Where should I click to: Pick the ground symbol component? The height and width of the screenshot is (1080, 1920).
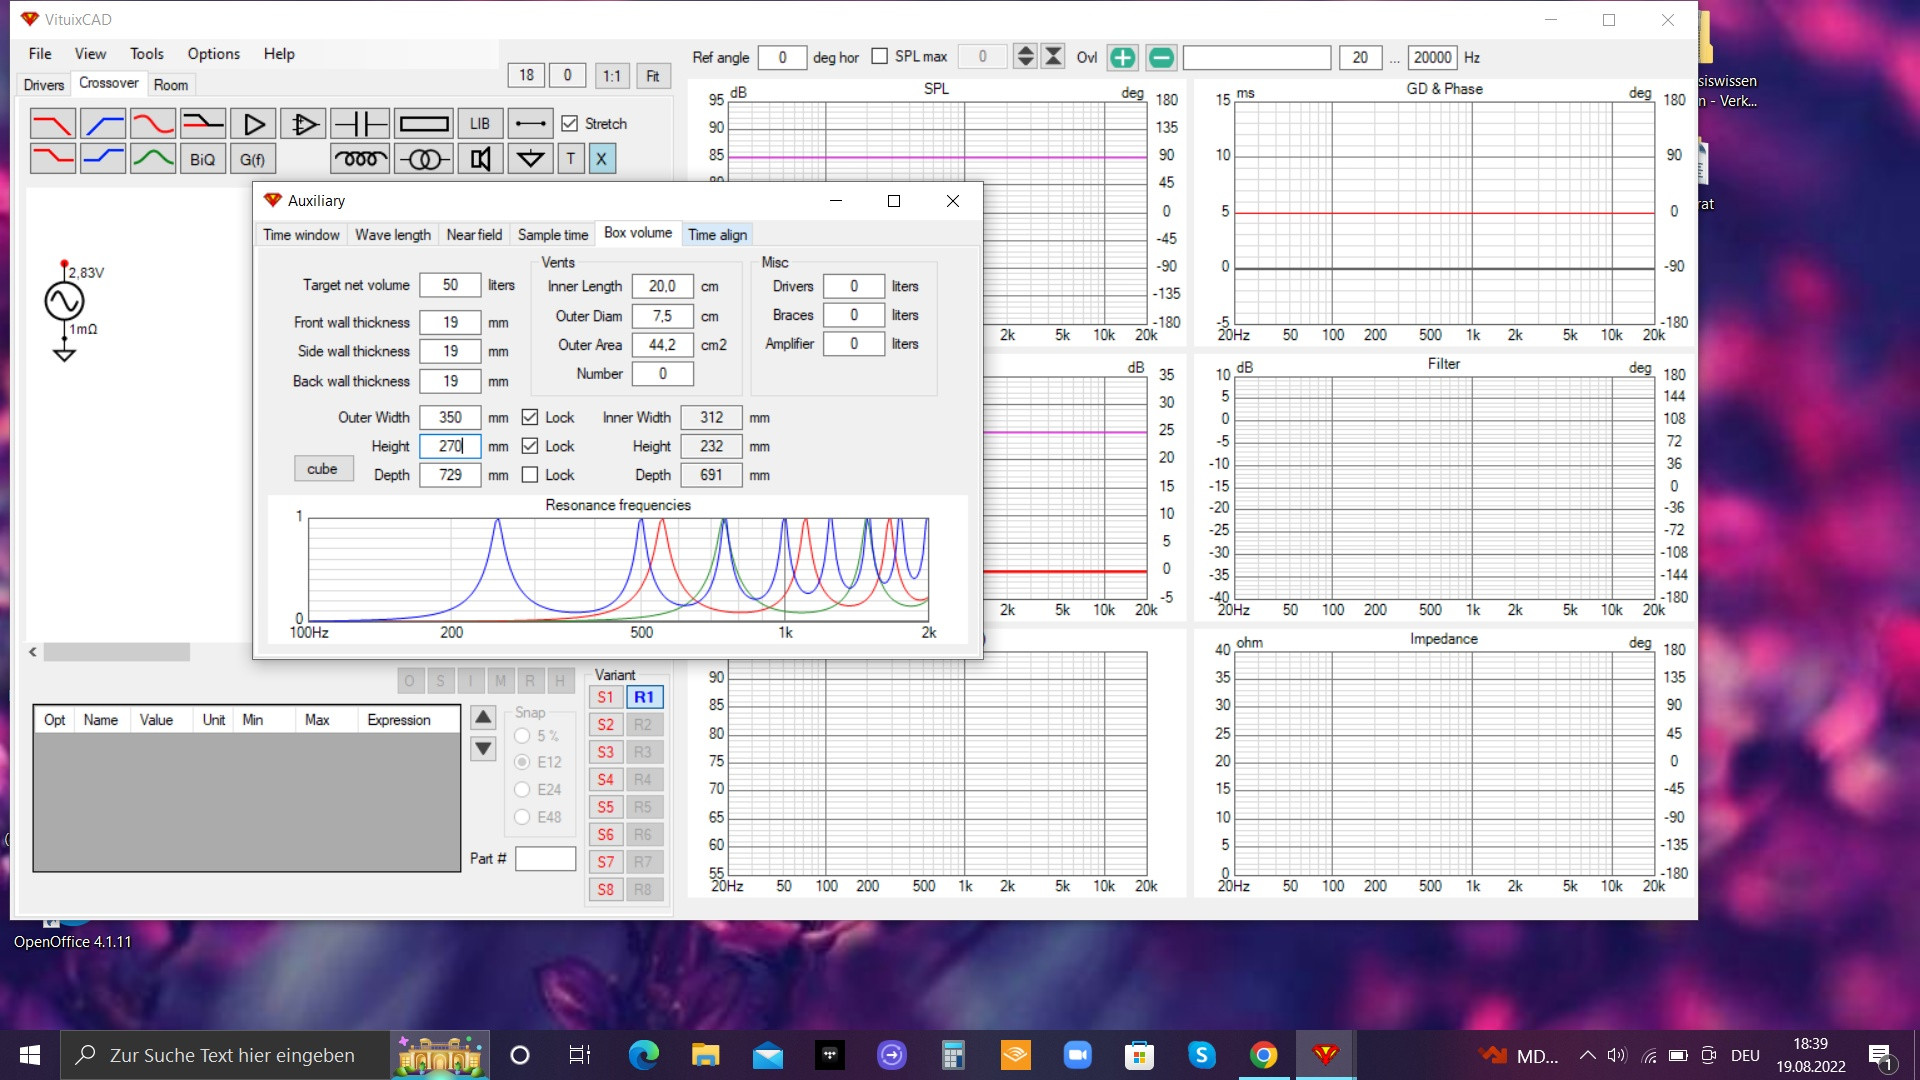tap(530, 159)
